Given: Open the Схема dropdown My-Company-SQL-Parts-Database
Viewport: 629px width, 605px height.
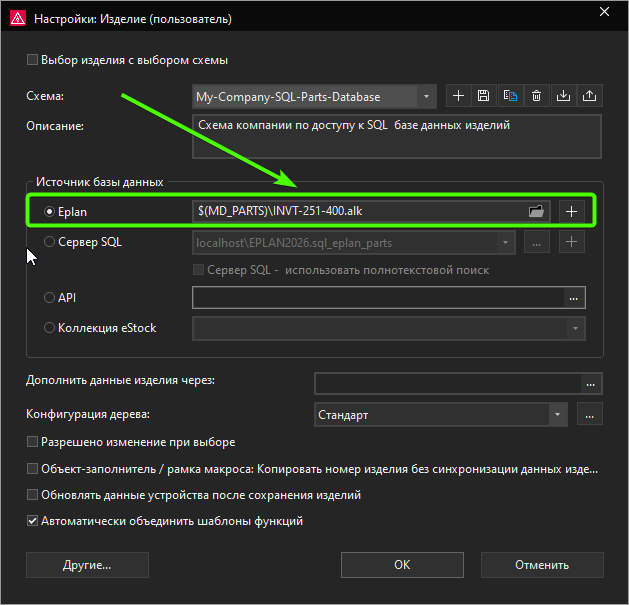Looking at the screenshot, I should click(314, 97).
